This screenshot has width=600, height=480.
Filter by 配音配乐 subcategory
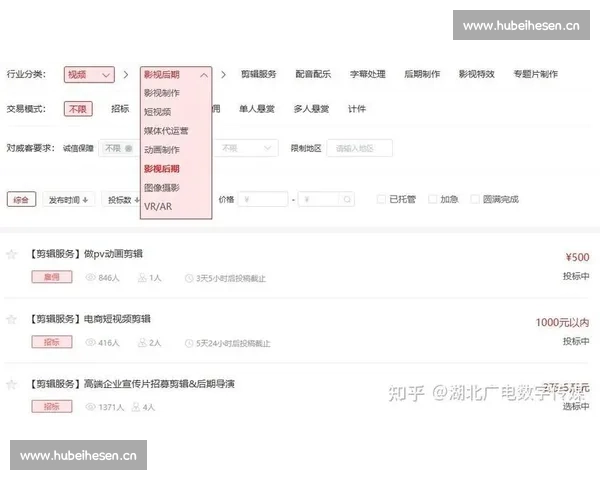[x=313, y=74]
